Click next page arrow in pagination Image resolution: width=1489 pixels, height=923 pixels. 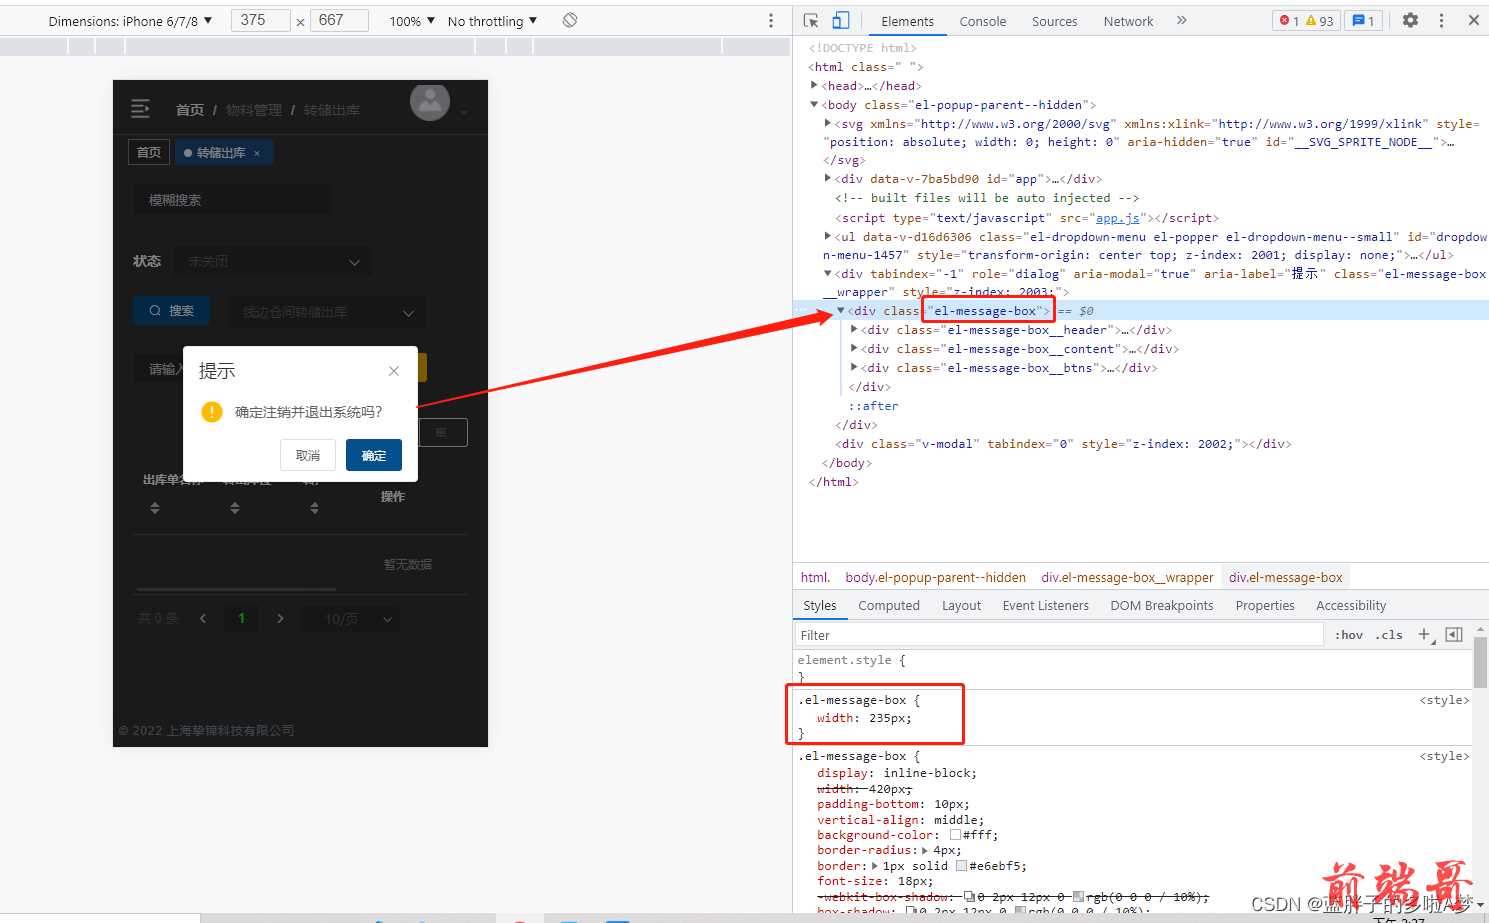(280, 619)
